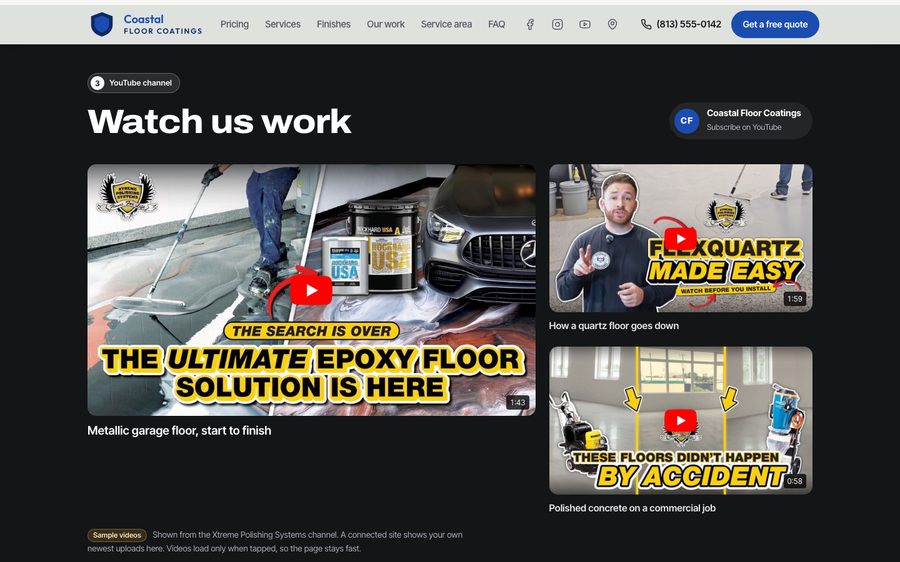This screenshot has height=562, width=900.
Task: Click the map pin location icon
Action: click(x=612, y=24)
